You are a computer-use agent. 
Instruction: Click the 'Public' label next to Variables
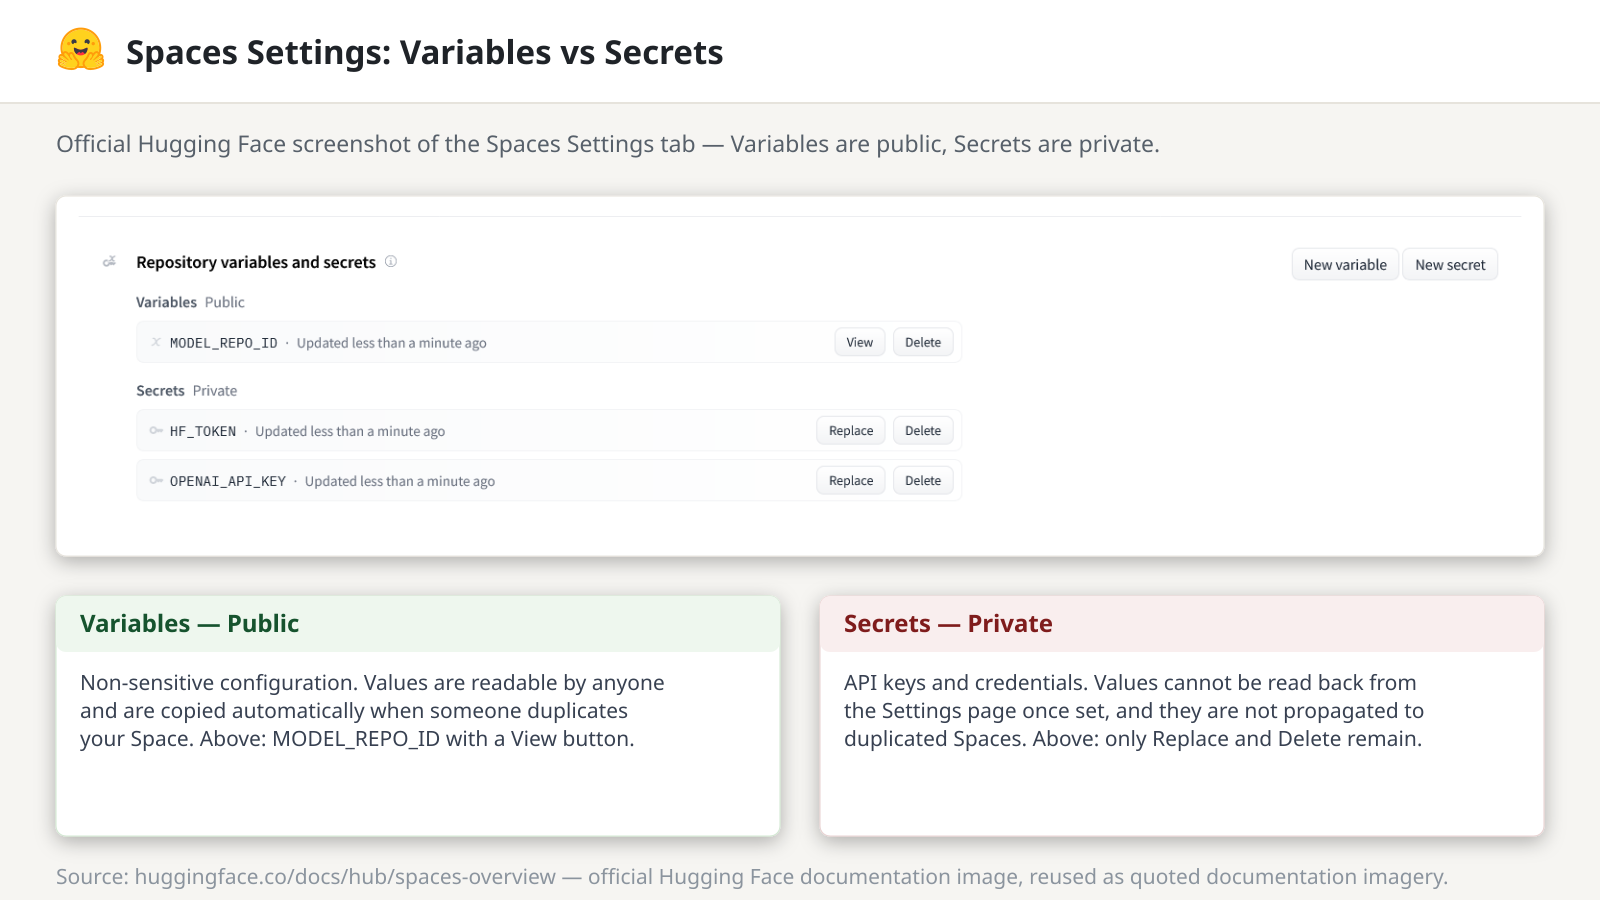225,302
